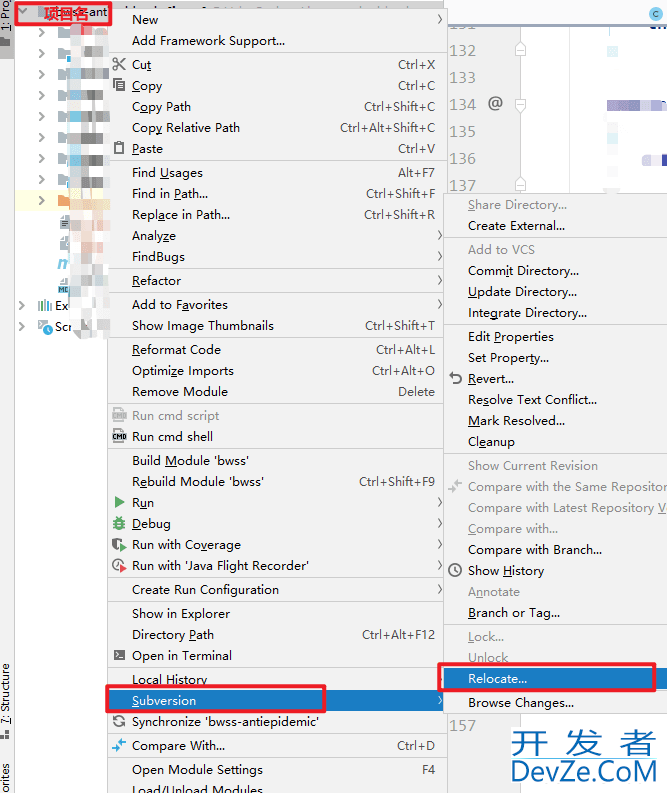This screenshot has width=667, height=793.
Task: Expand the Refactor submenu arrow
Action: point(439,280)
